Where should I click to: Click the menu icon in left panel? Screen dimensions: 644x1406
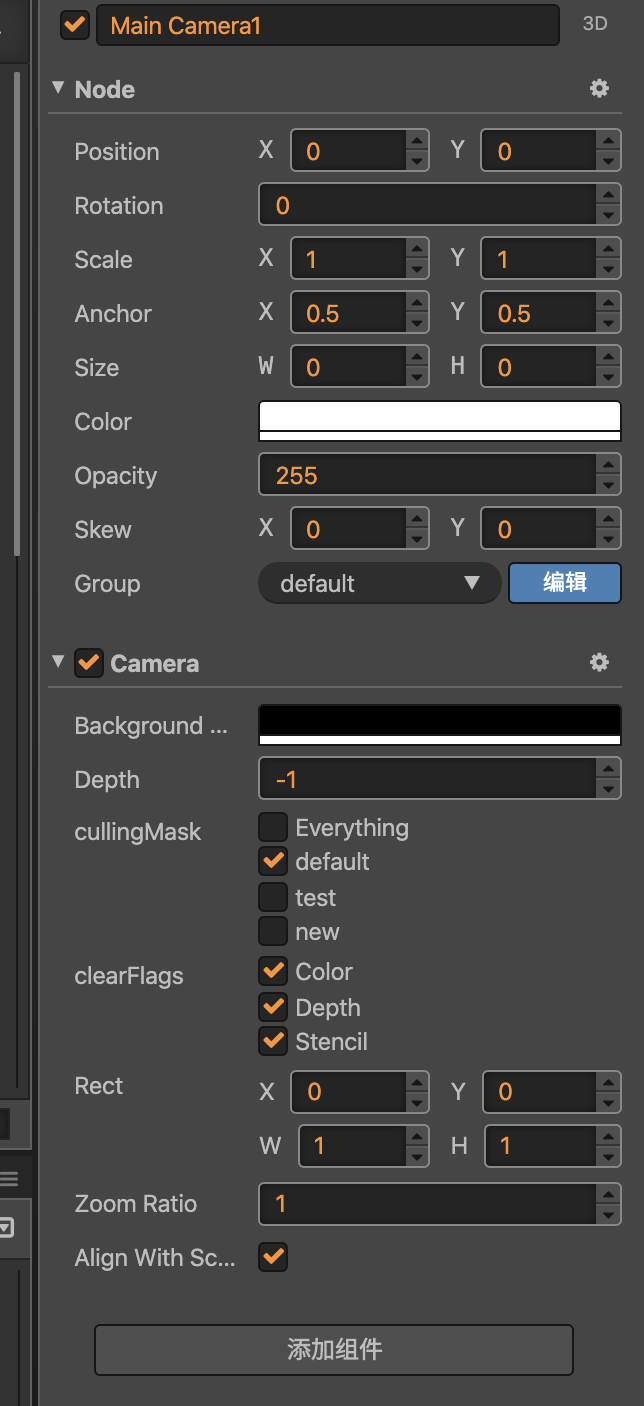coord(9,1180)
